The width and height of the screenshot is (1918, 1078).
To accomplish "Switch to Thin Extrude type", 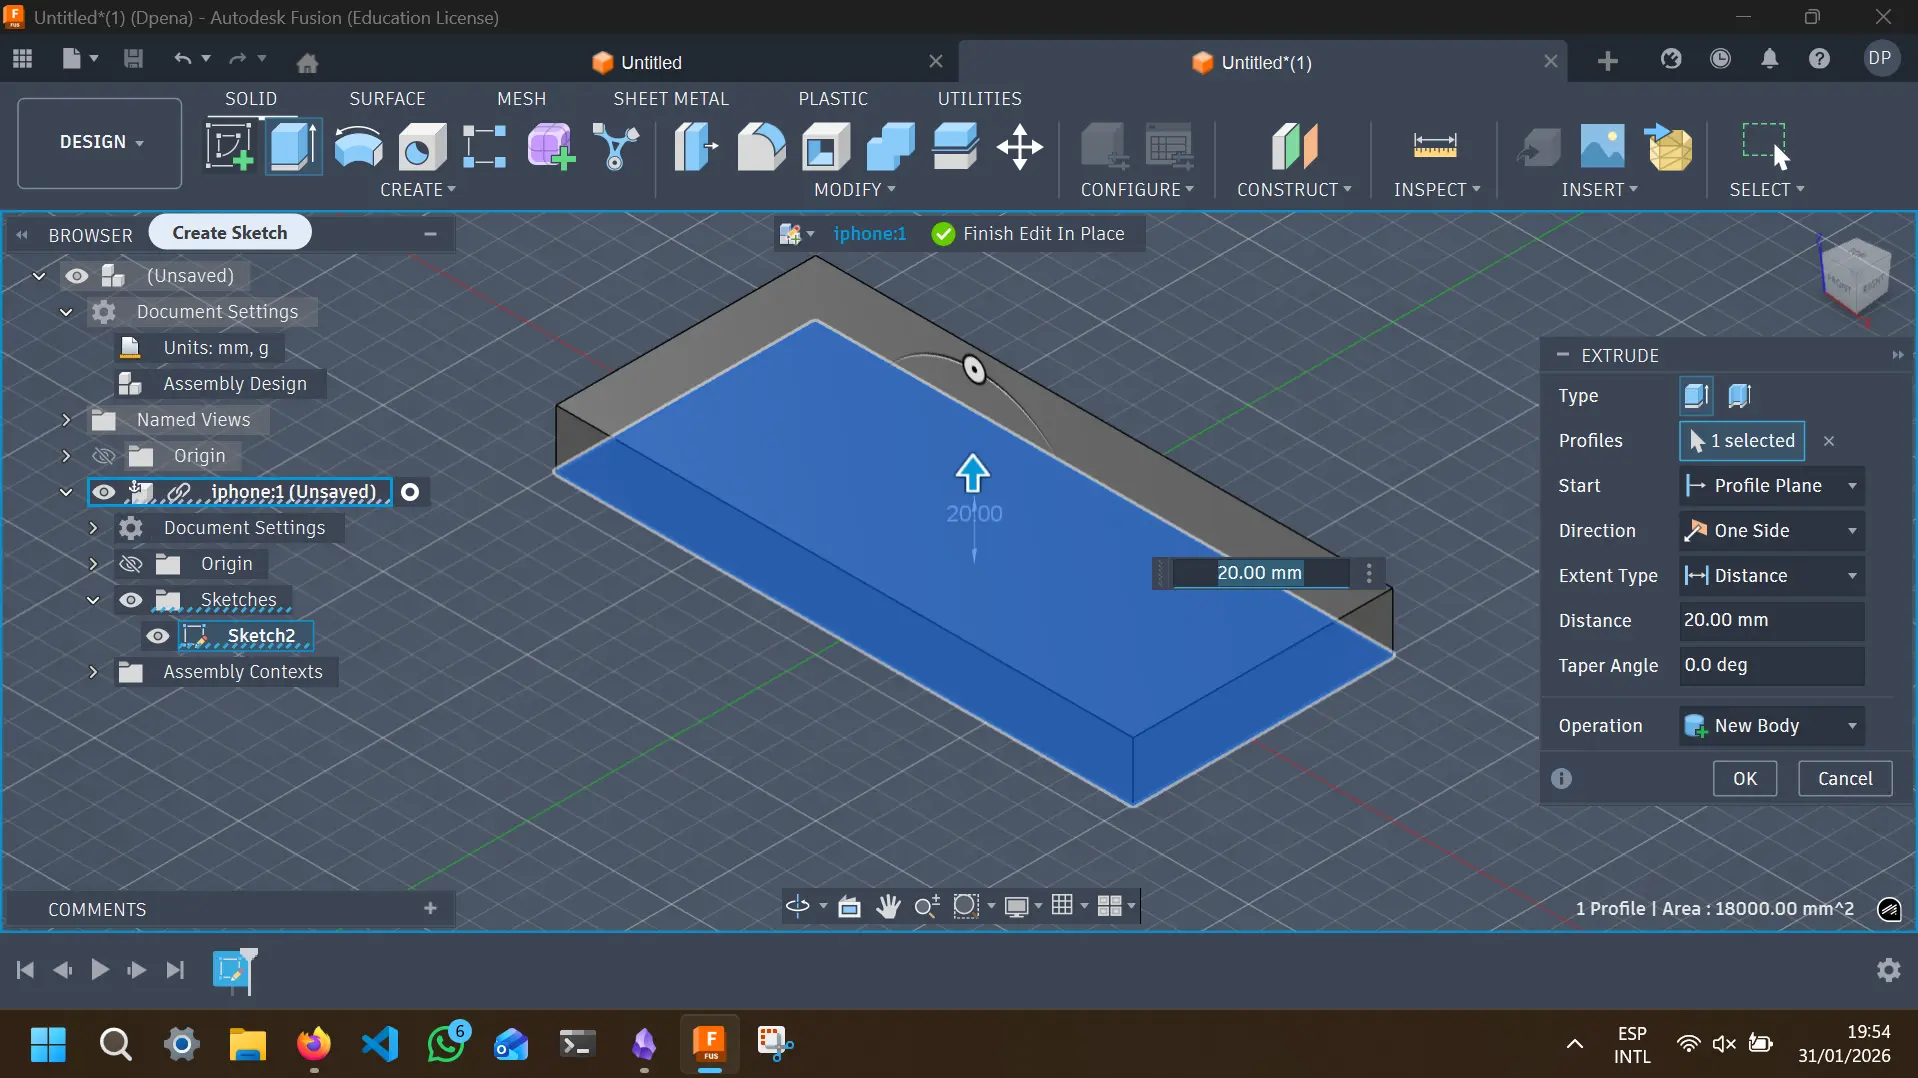I will (x=1740, y=396).
